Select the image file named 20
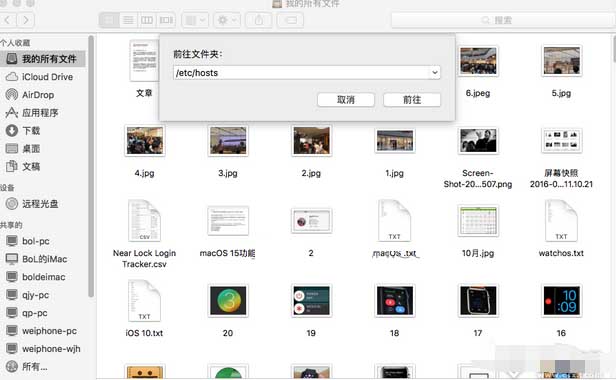This screenshot has width=616, height=380. (228, 301)
